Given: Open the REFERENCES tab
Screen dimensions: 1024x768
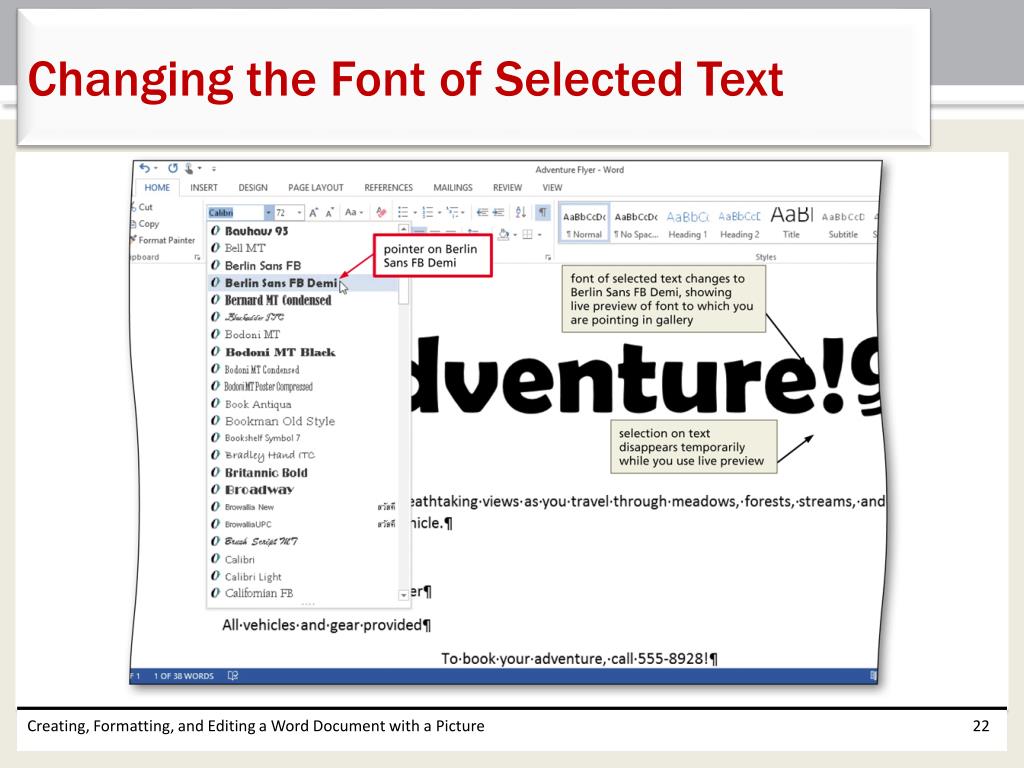Looking at the screenshot, I should 389,187.
